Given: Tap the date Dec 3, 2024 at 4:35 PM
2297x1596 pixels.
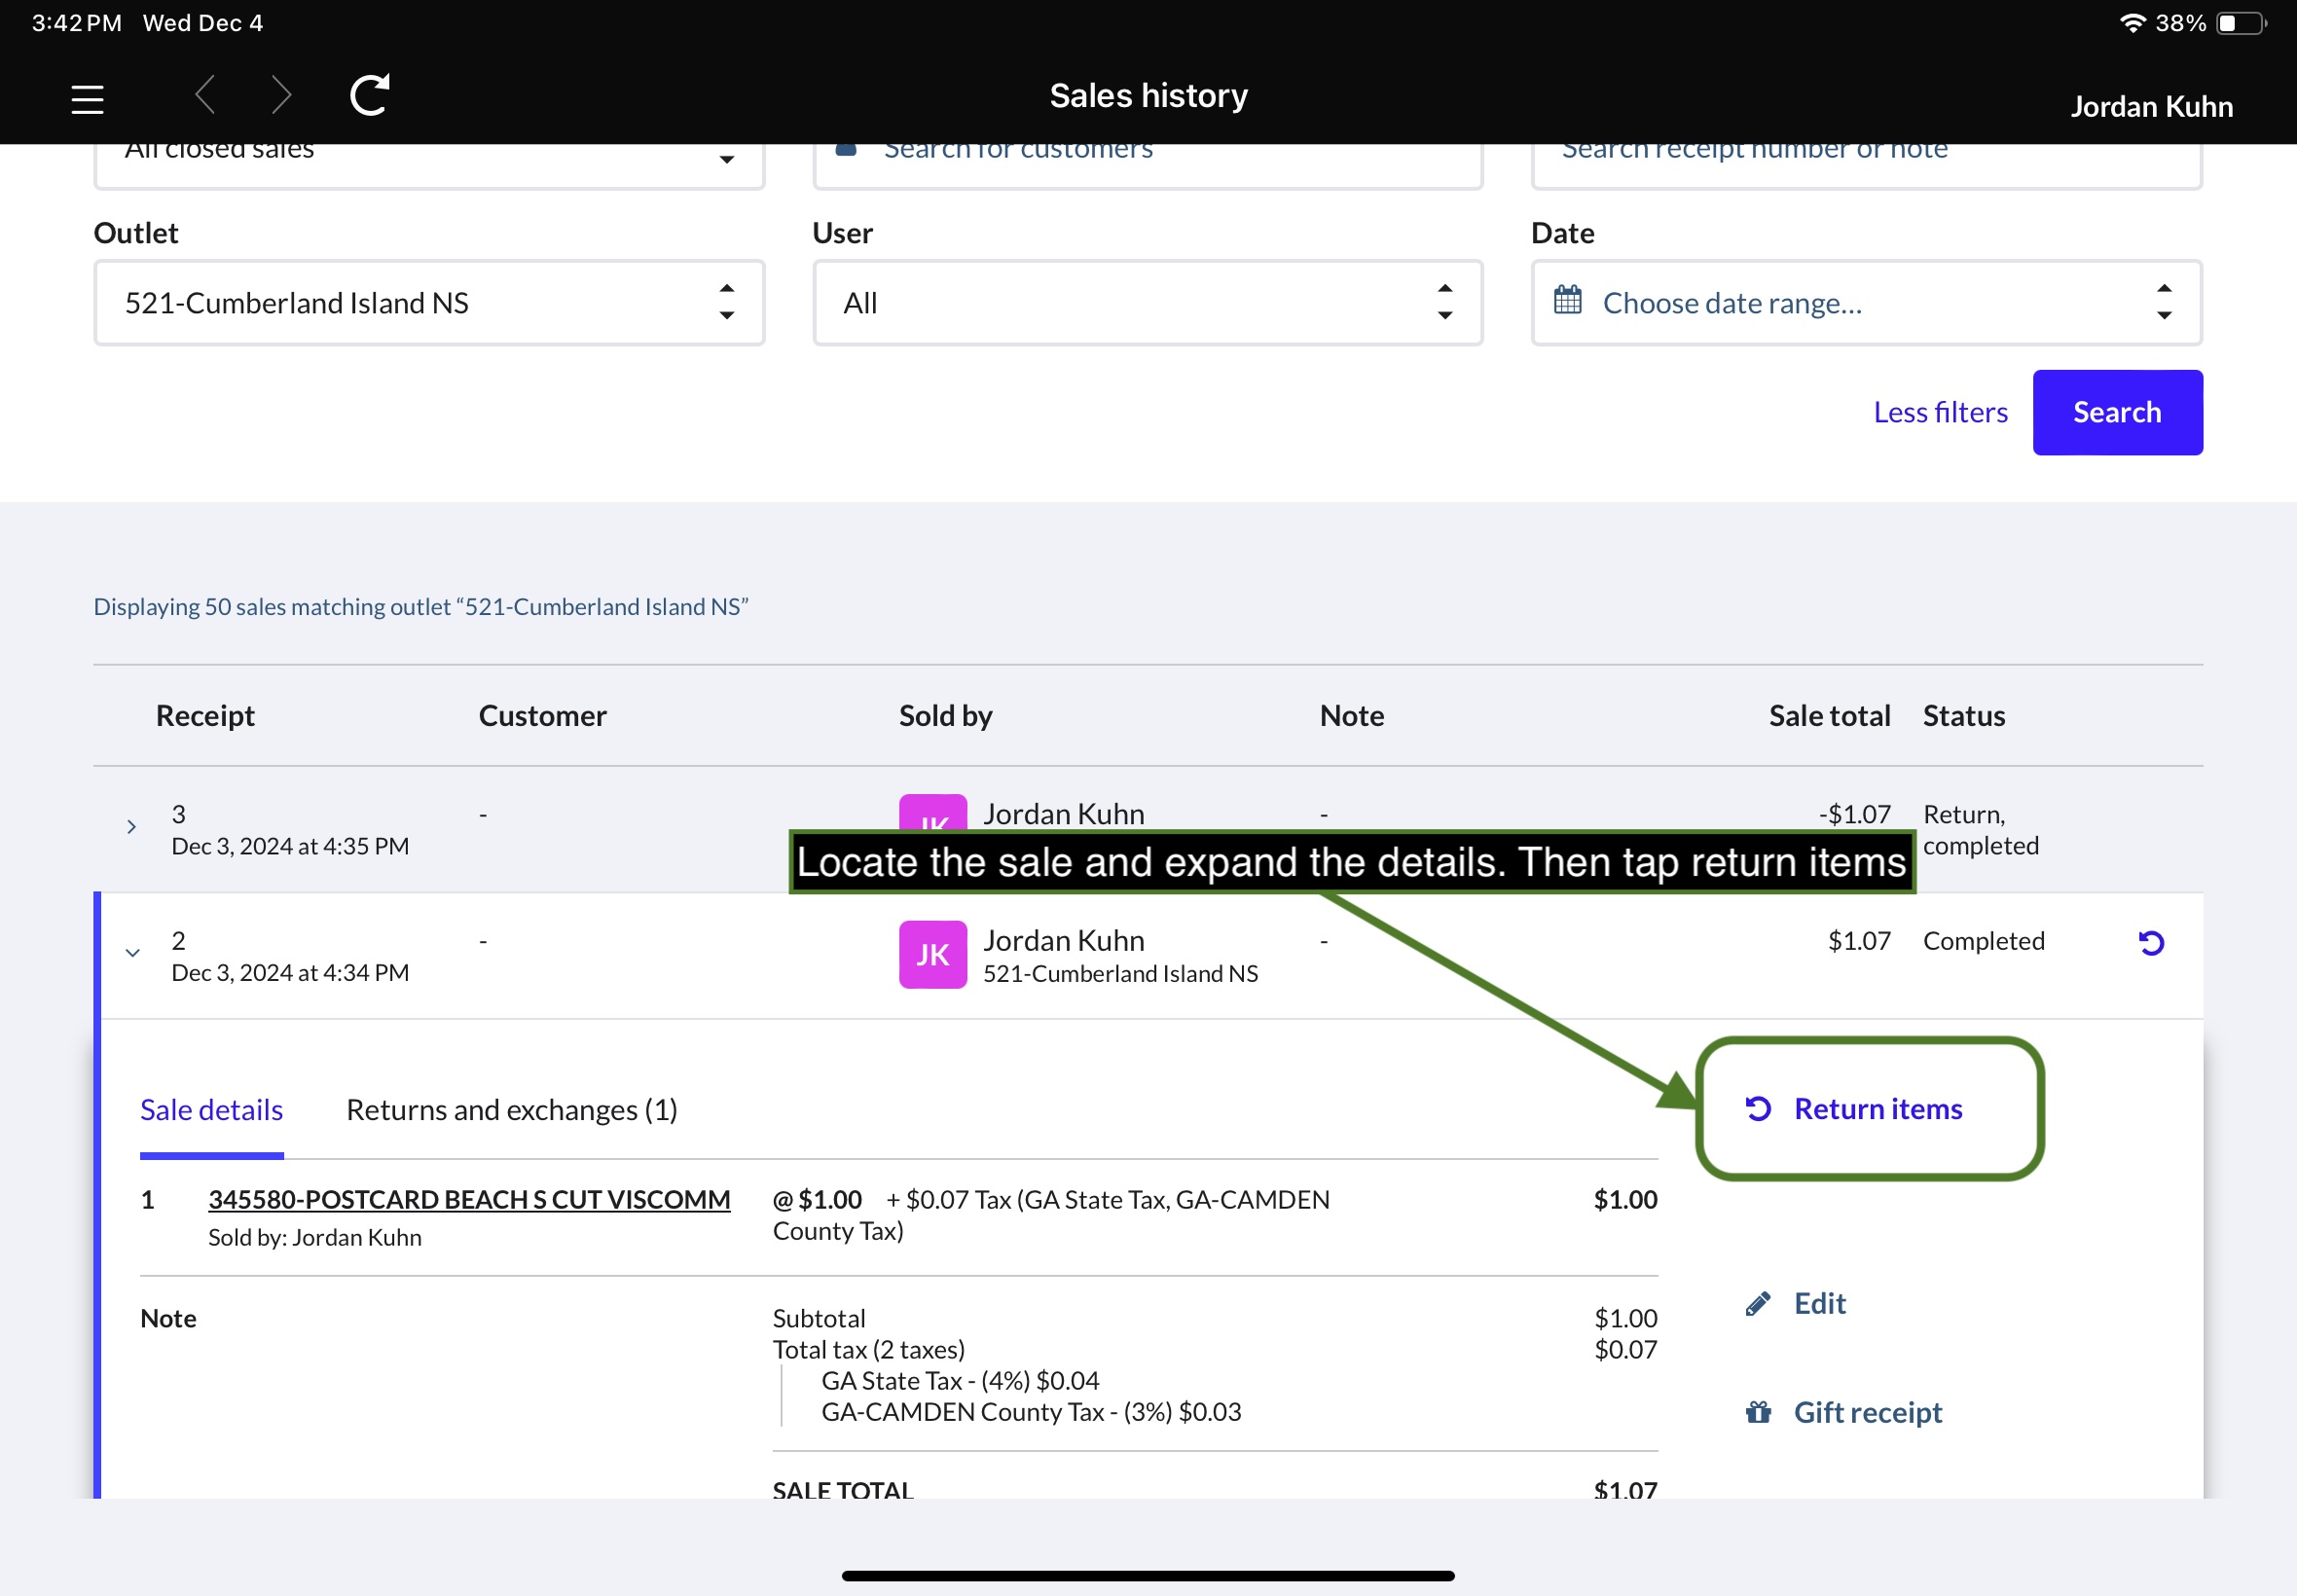Looking at the screenshot, I should [x=290, y=846].
